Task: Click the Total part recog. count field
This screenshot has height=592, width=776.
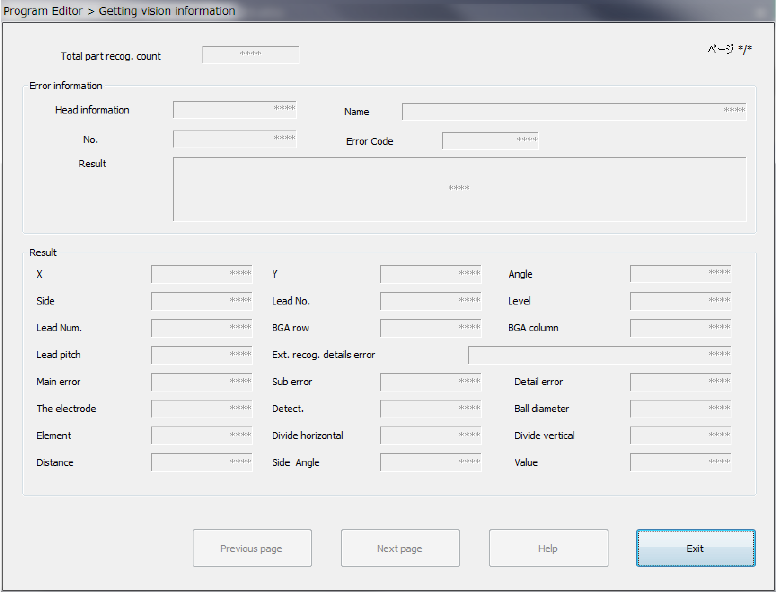Action: point(250,55)
